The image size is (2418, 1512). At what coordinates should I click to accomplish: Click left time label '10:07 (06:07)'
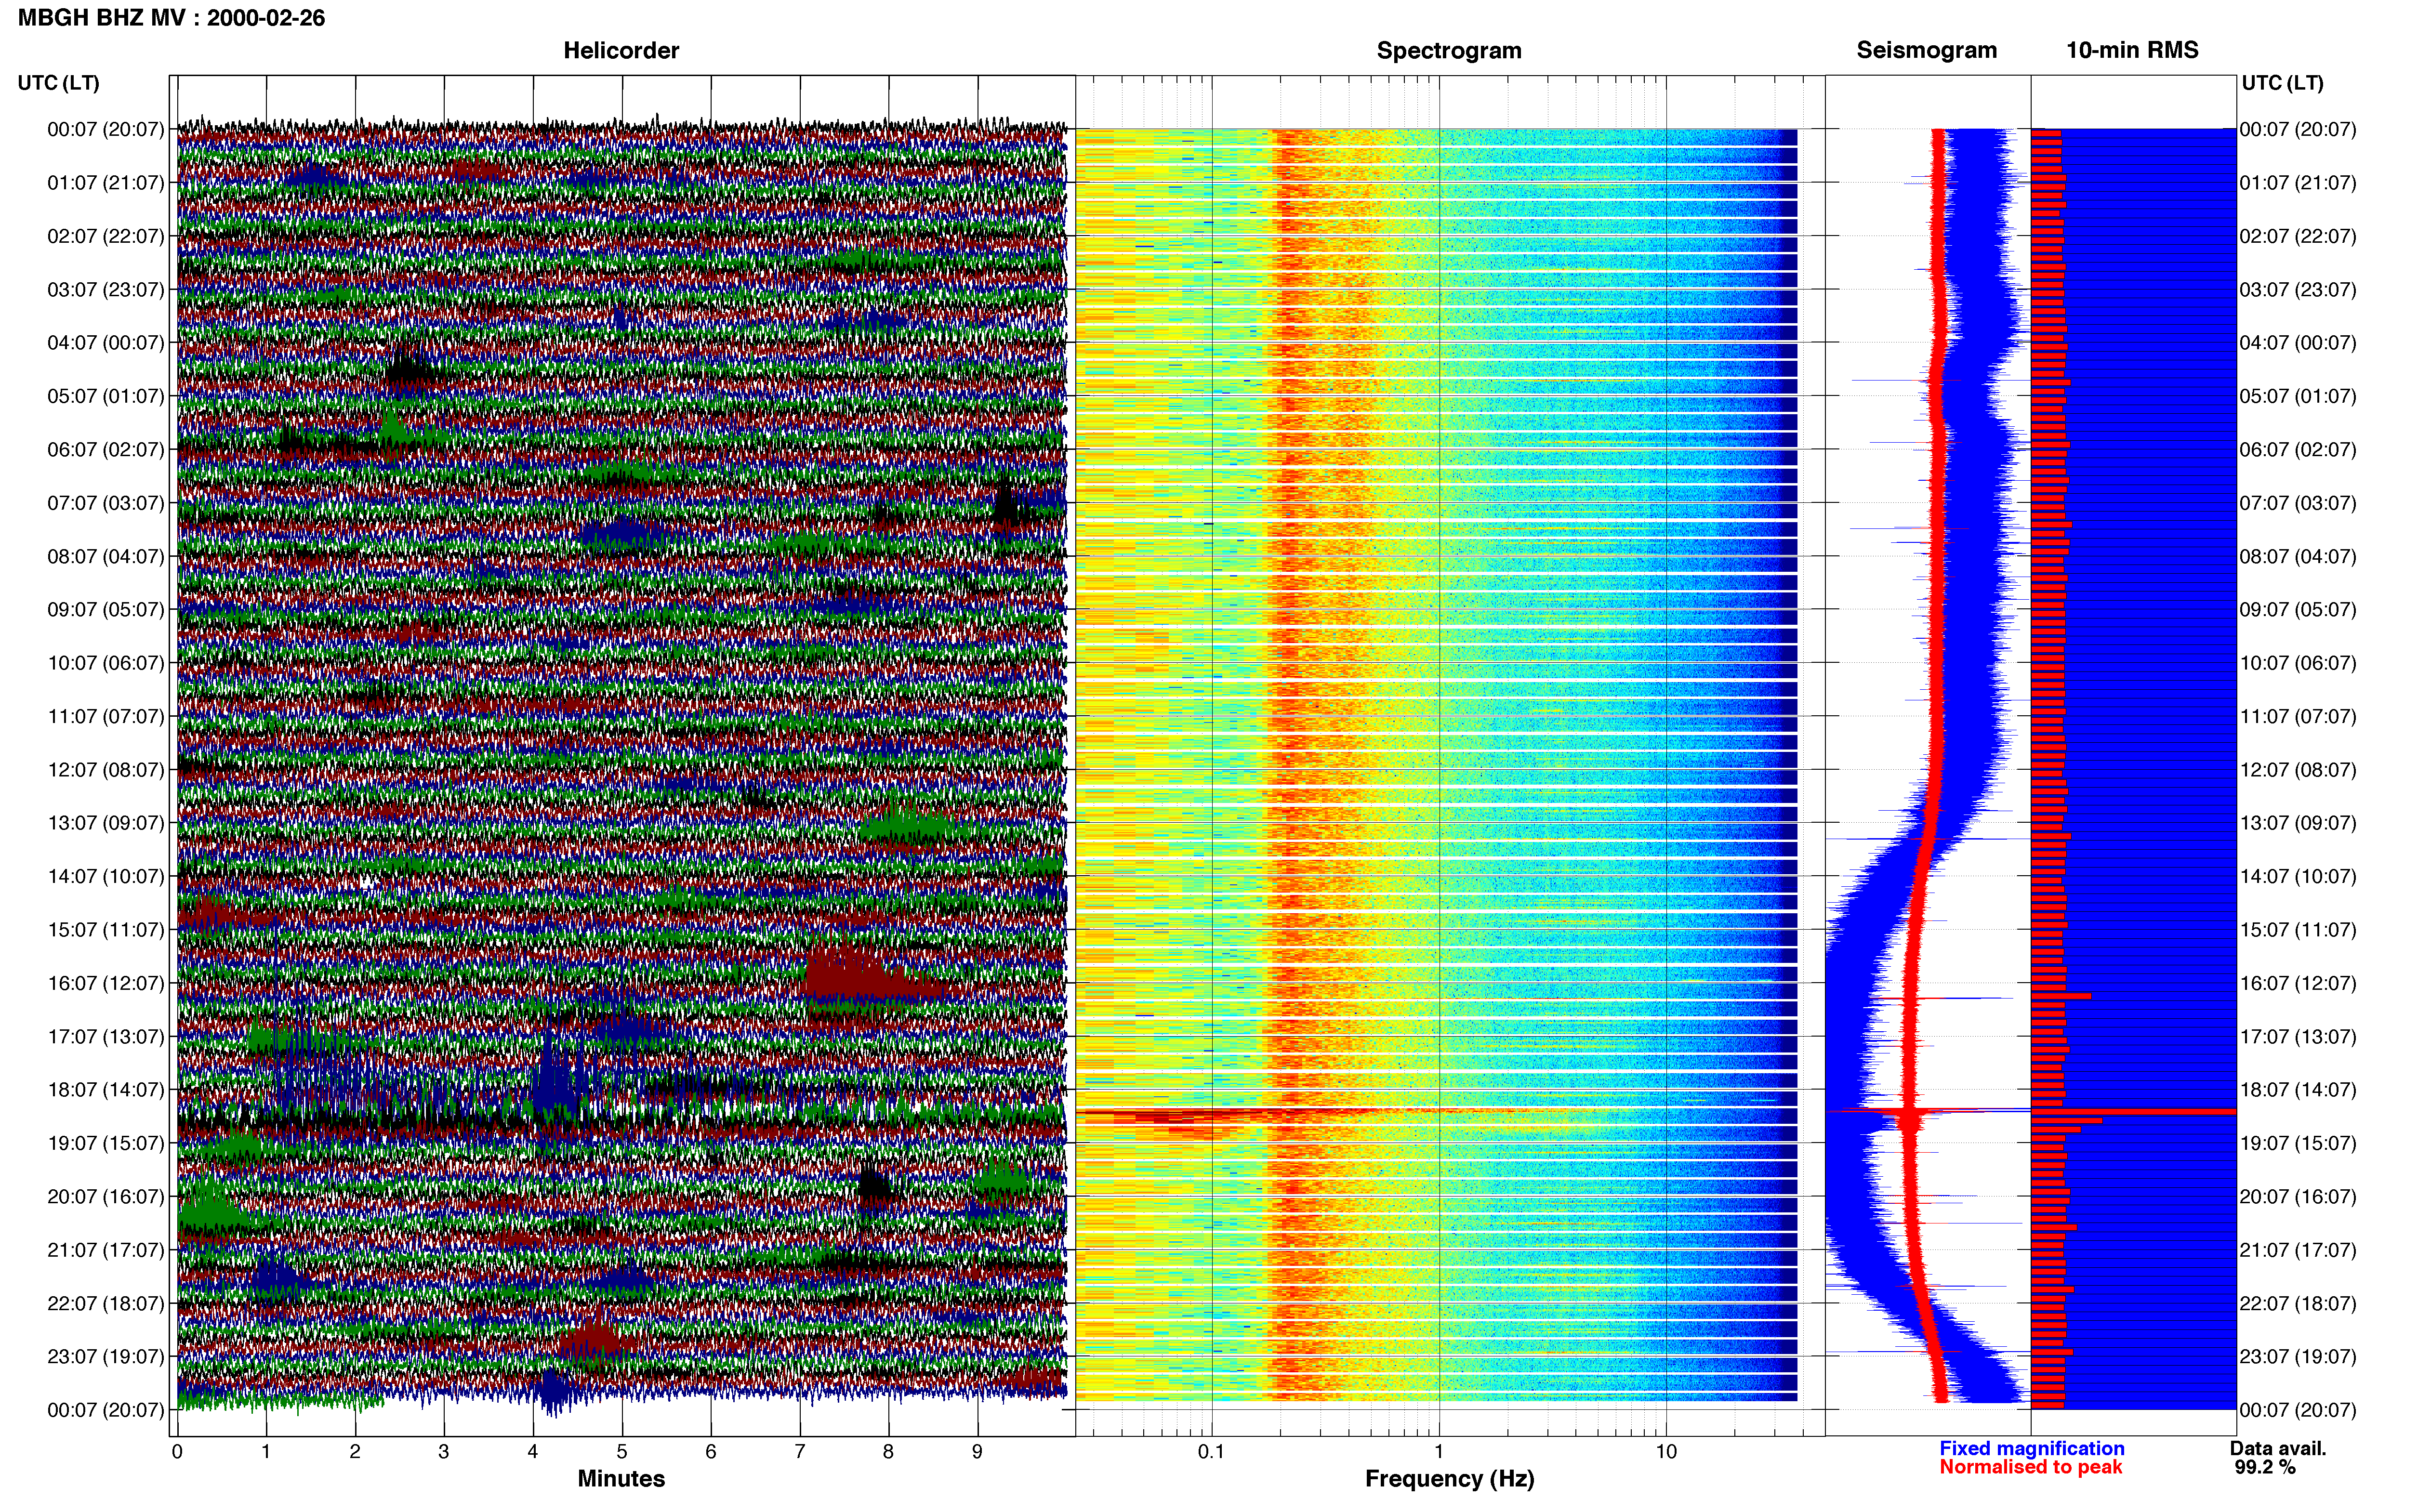click(105, 663)
